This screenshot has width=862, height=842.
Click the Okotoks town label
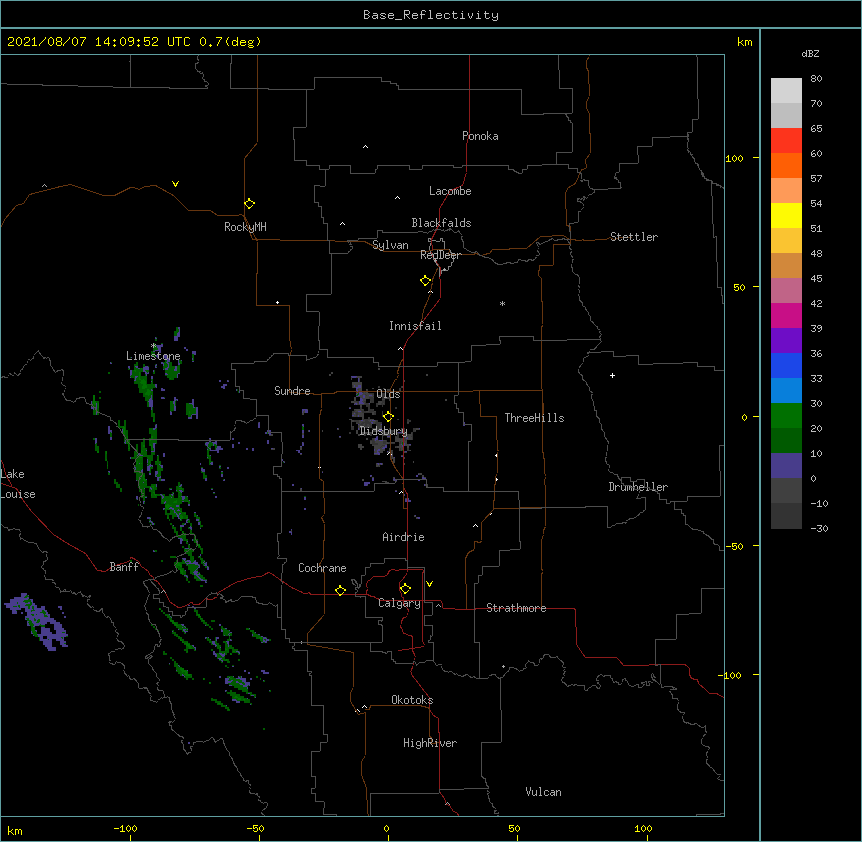click(x=412, y=700)
